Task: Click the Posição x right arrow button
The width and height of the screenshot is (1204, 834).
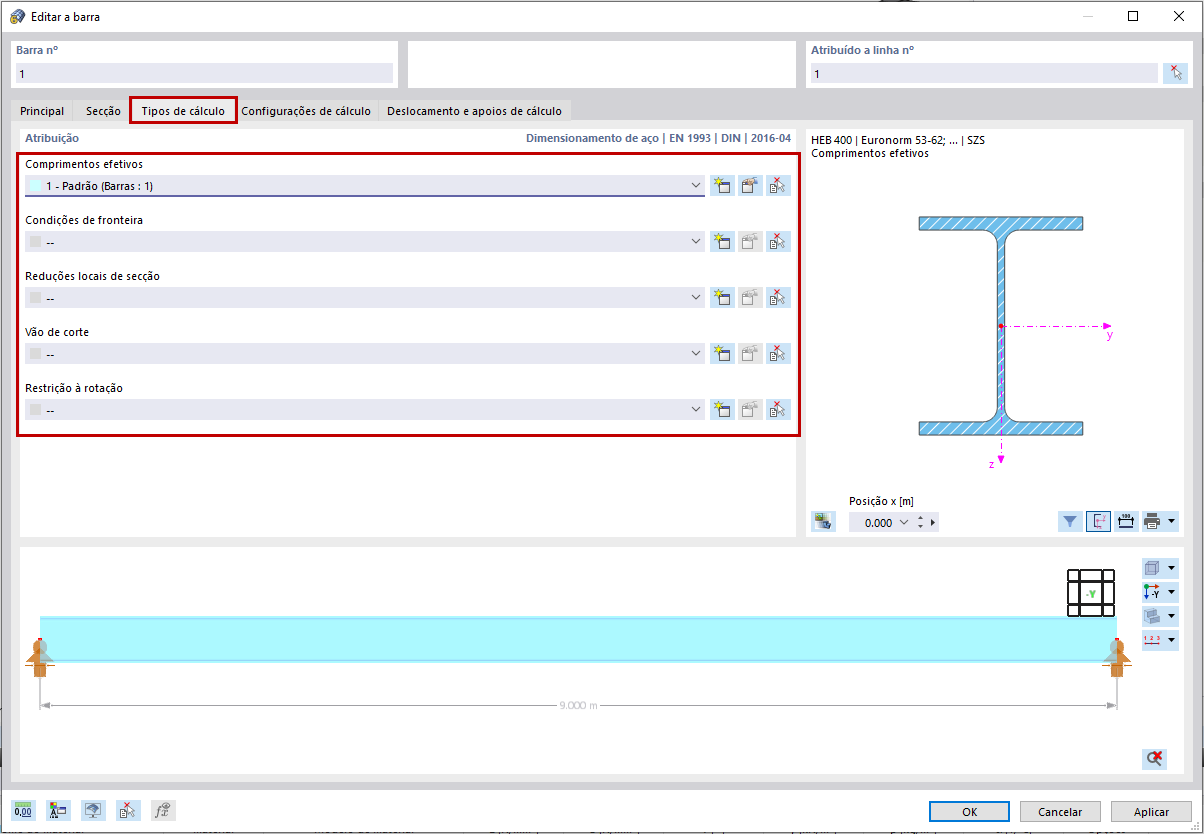Action: [933, 522]
